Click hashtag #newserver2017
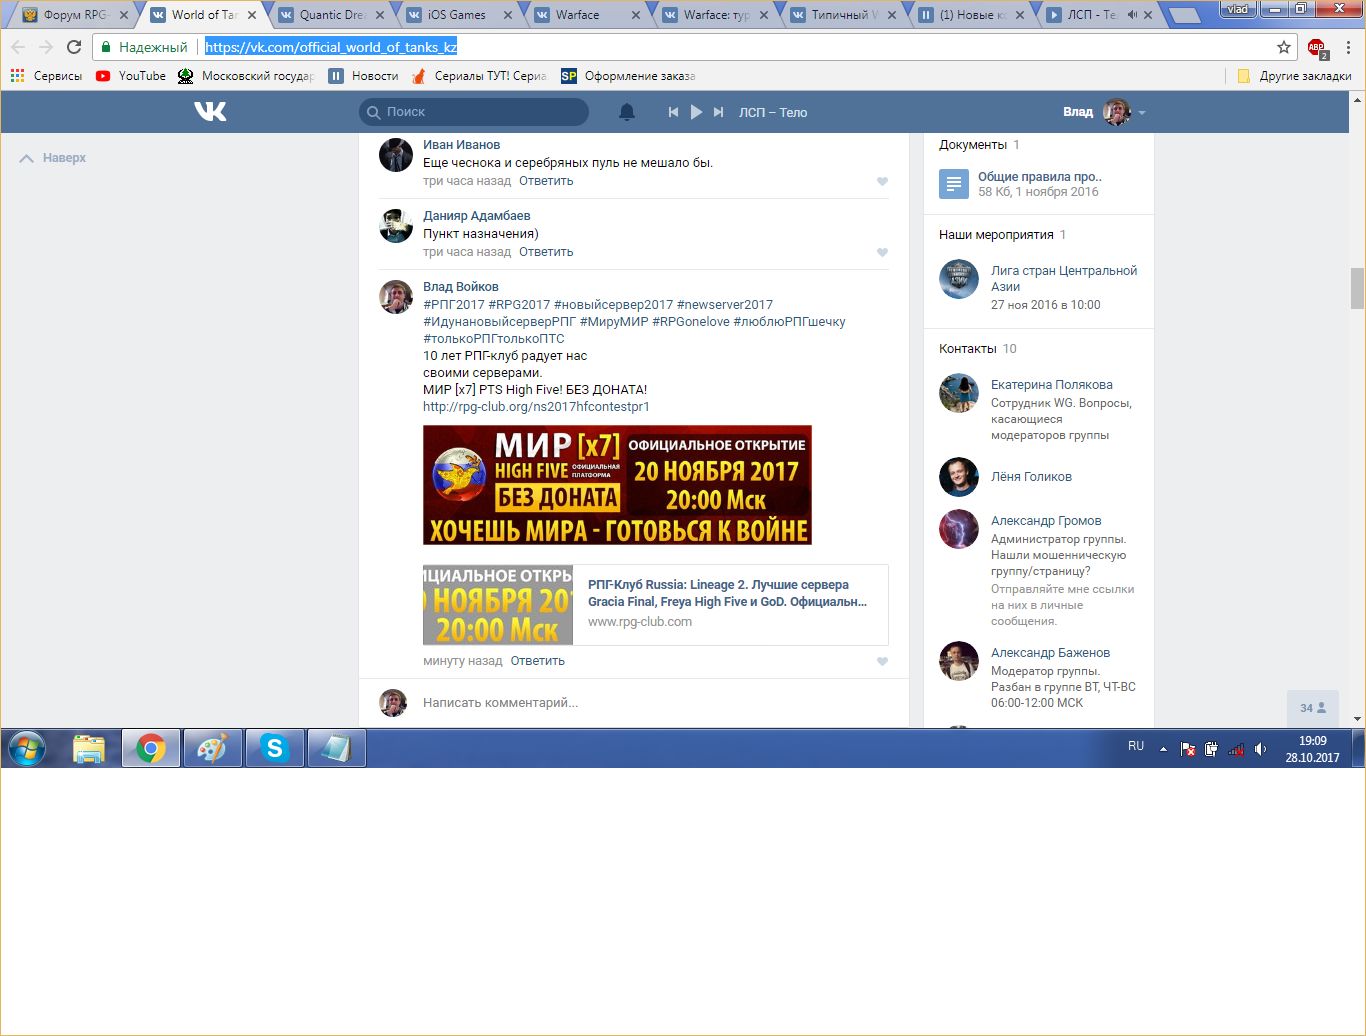 tap(725, 305)
